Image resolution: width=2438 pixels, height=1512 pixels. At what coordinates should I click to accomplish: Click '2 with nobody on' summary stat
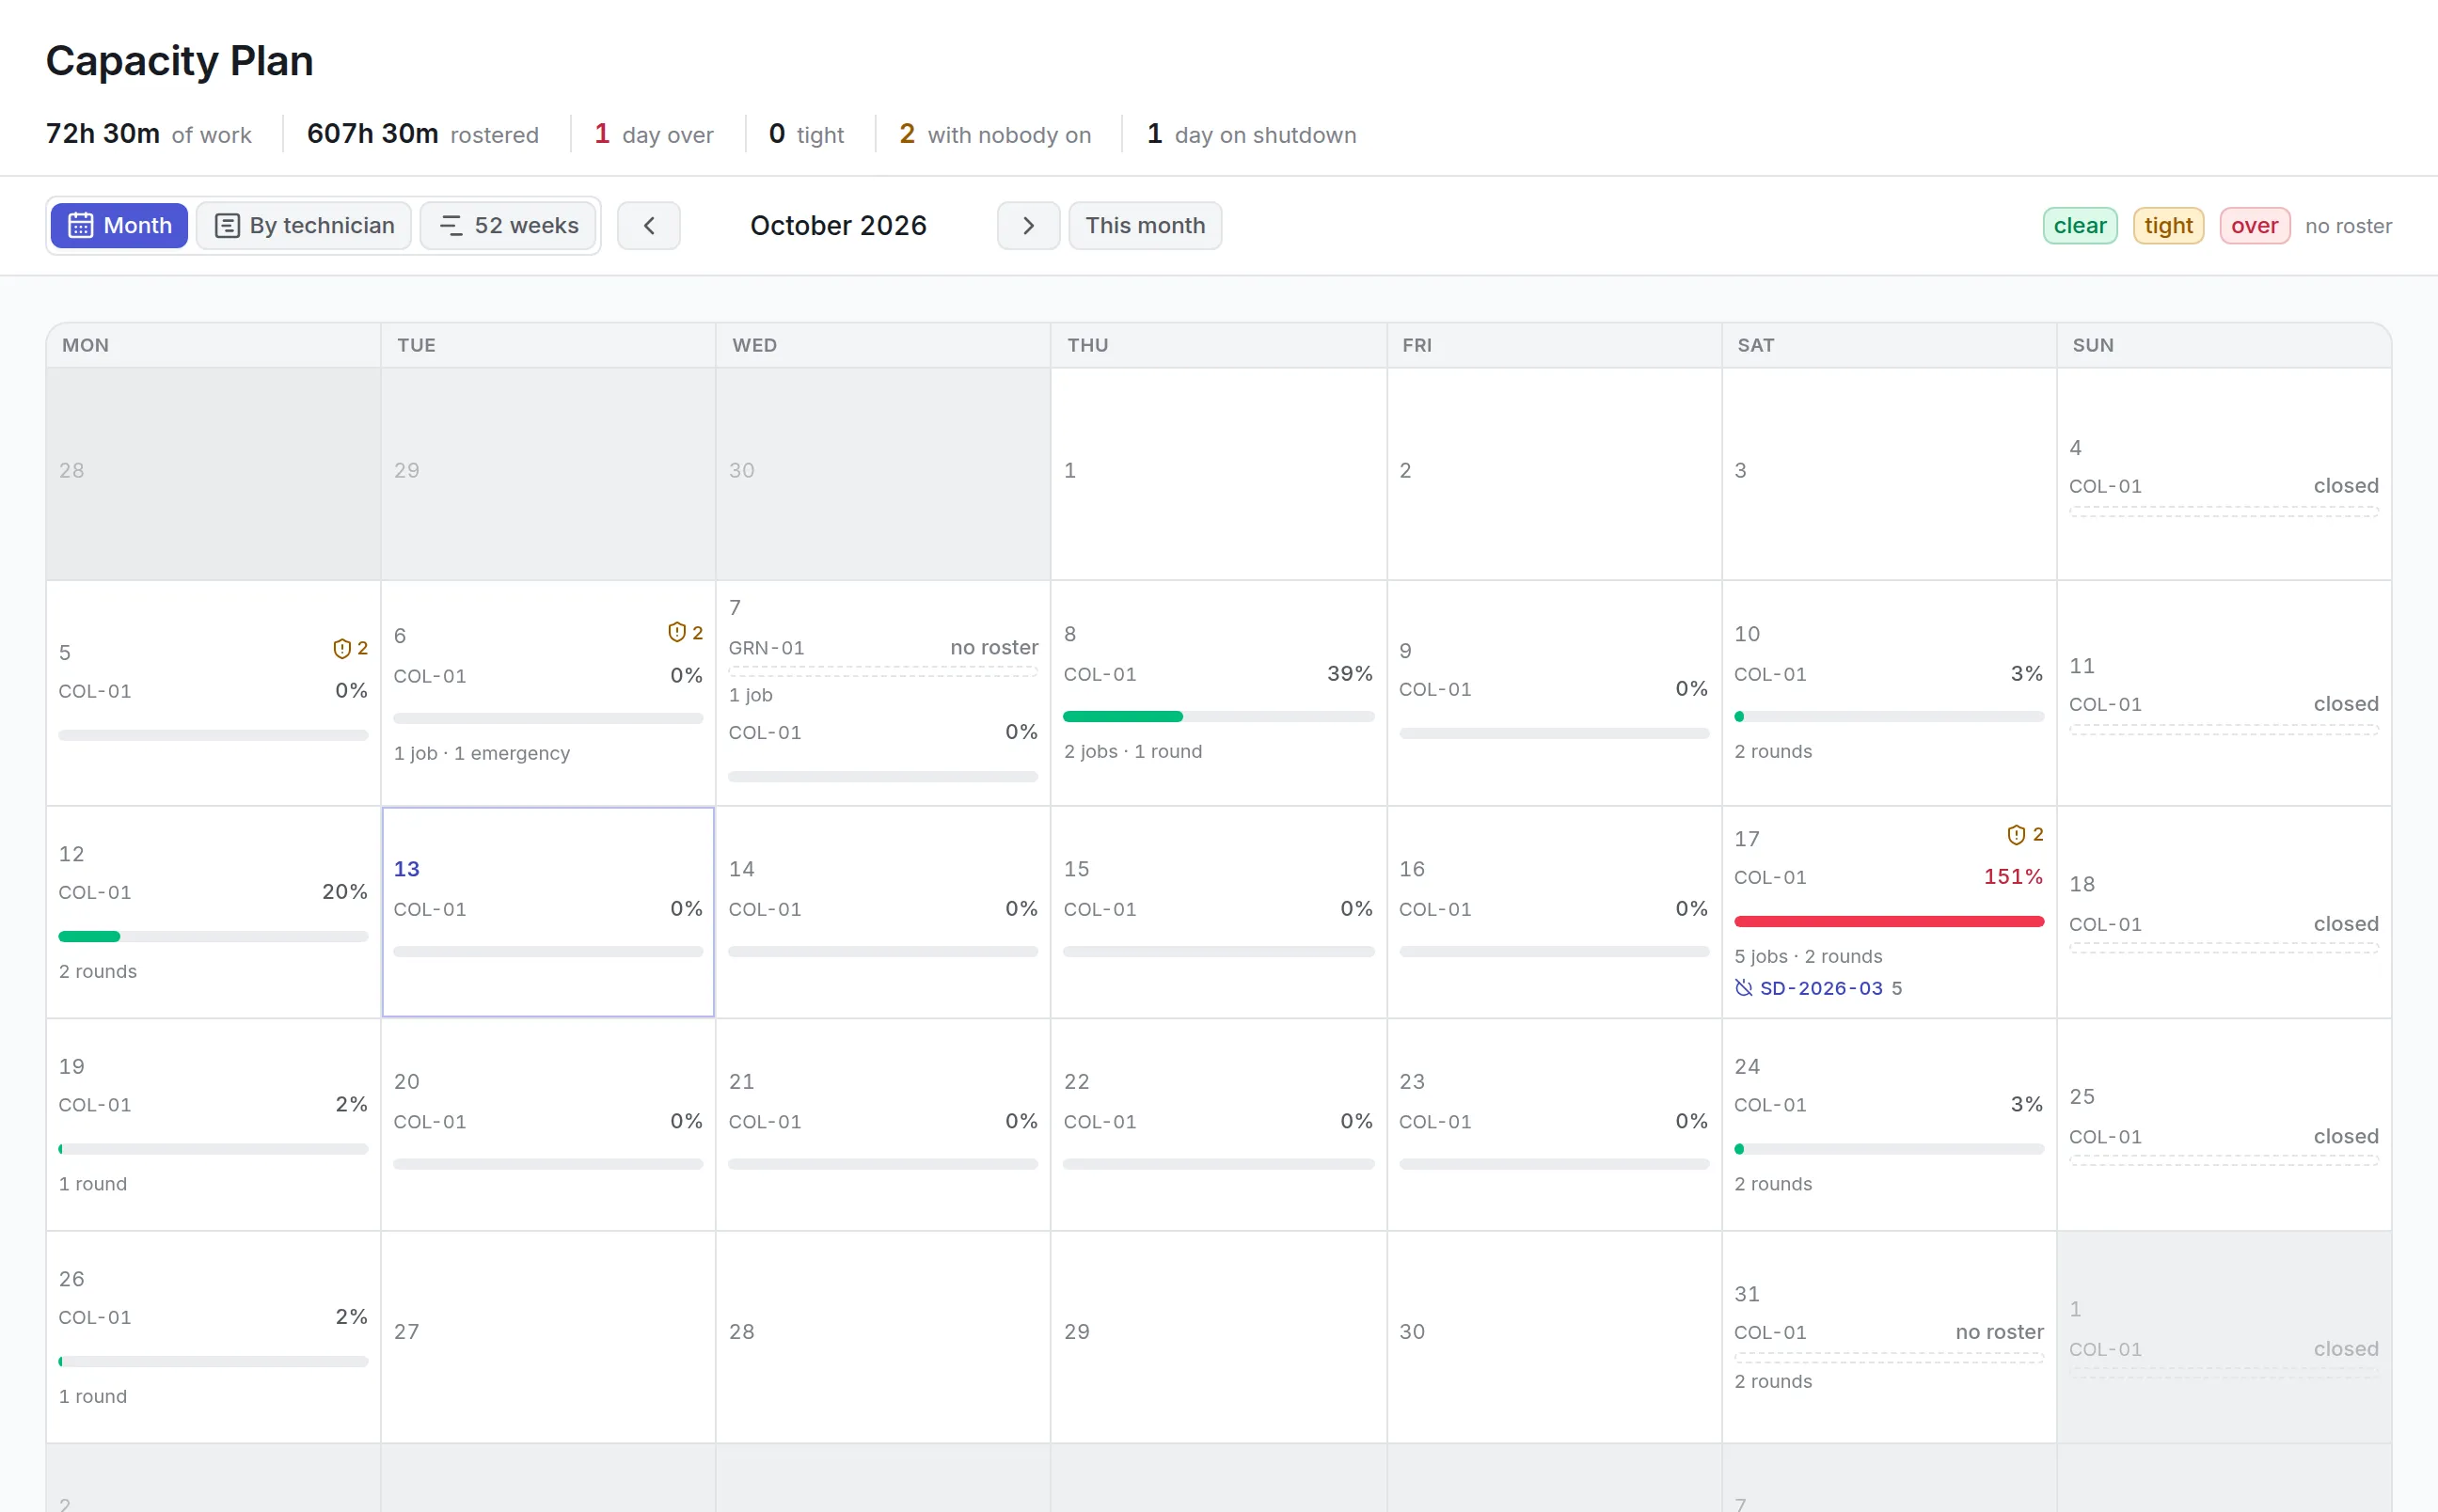pos(995,134)
